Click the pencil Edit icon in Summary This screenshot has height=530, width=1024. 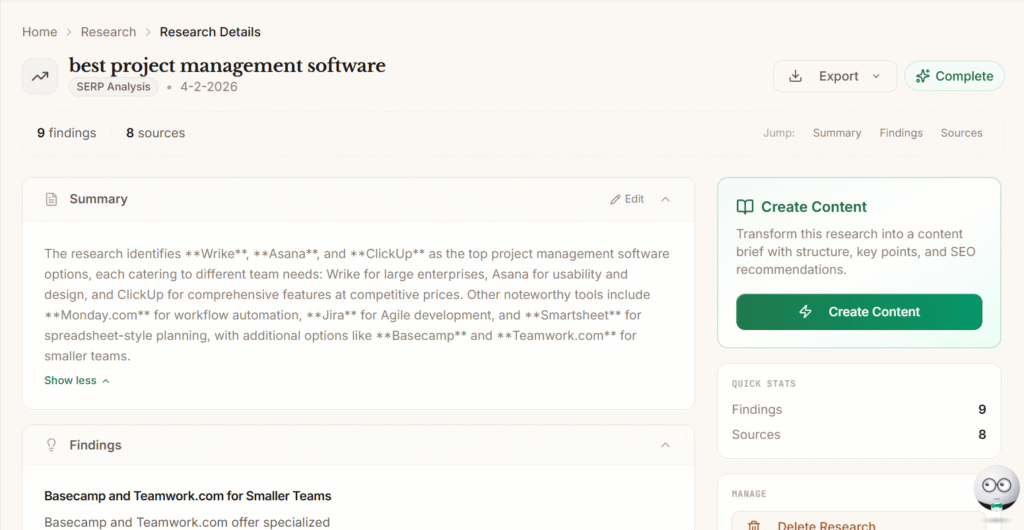pyautogui.click(x=616, y=199)
